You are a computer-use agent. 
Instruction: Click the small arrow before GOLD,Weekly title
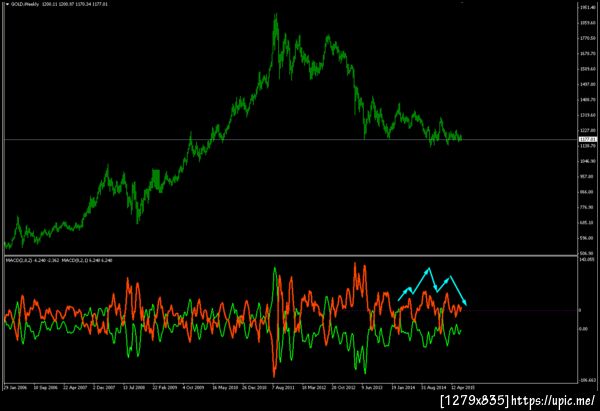pos(7,4)
